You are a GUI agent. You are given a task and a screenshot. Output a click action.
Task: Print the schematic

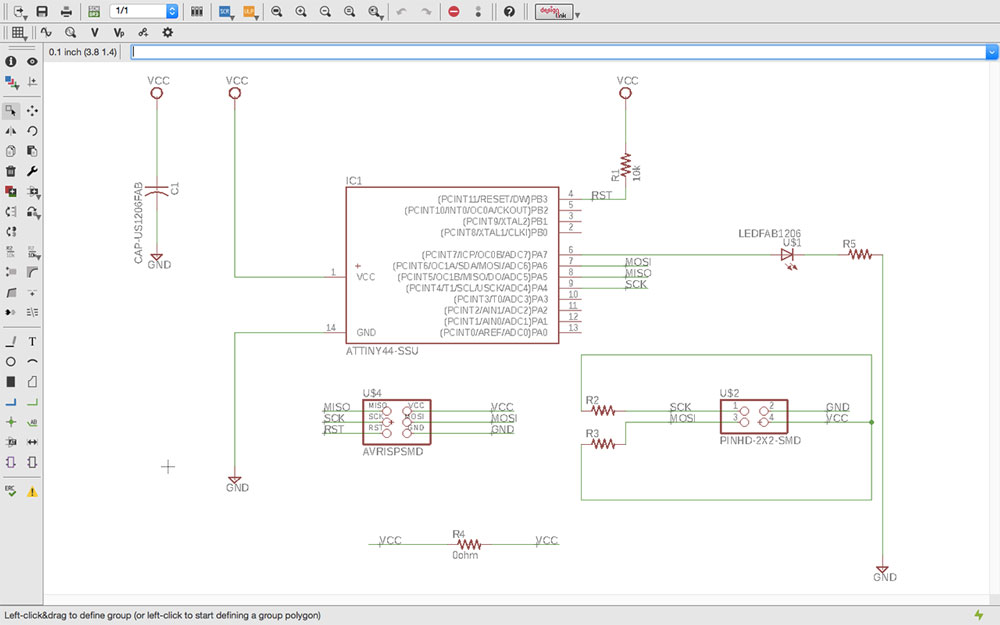click(x=66, y=11)
